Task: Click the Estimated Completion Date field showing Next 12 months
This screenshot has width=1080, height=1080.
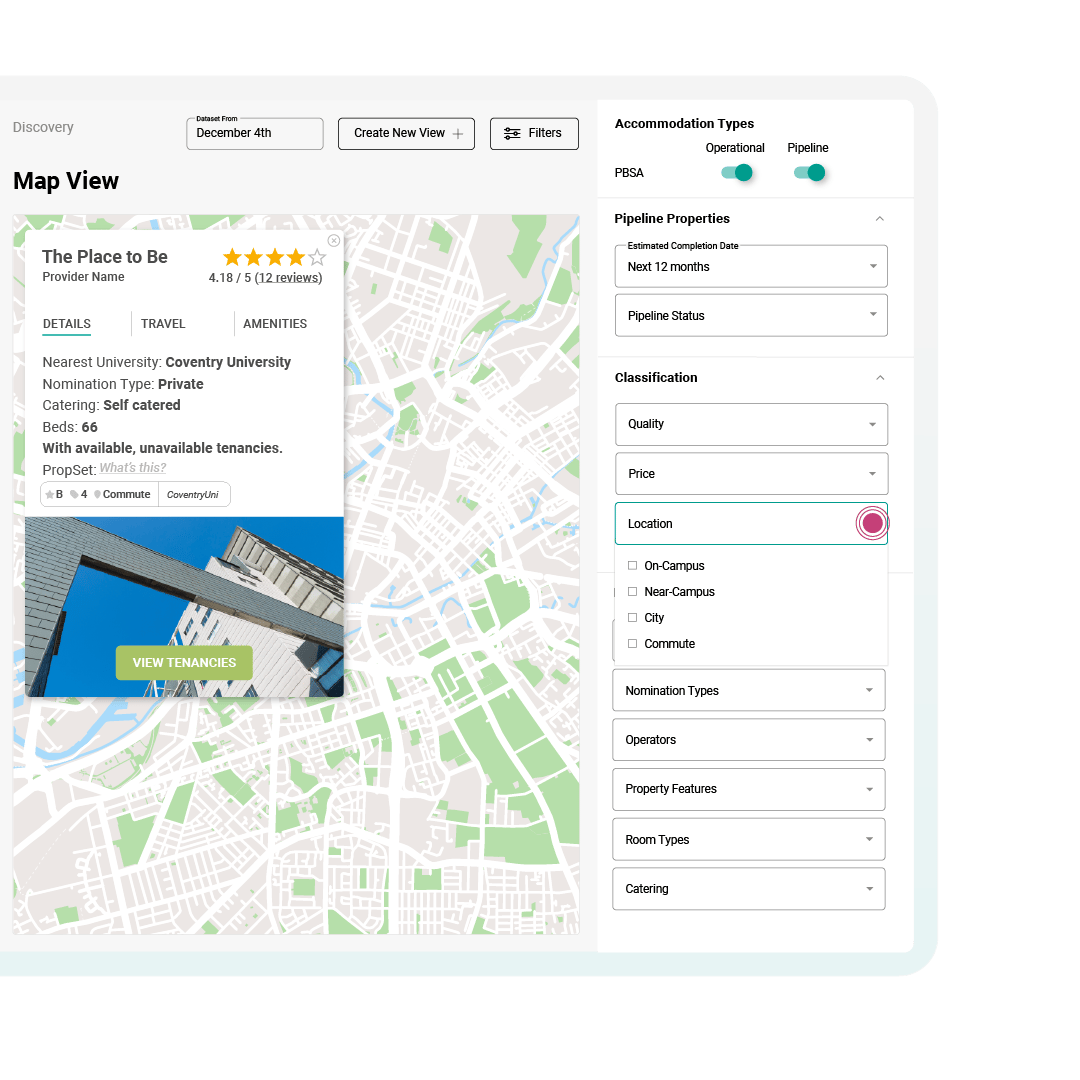Action: [751, 266]
